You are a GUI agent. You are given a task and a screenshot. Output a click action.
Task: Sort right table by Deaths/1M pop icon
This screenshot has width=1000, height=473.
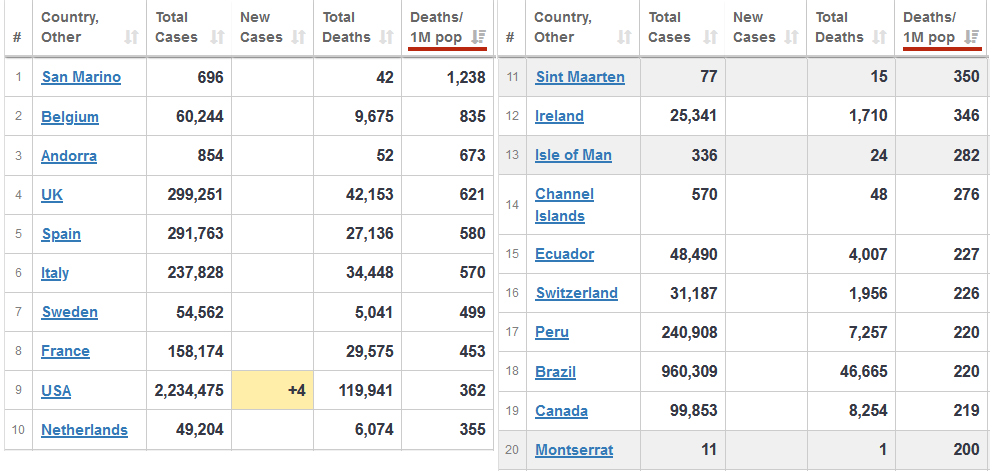pyautogui.click(x=972, y=38)
